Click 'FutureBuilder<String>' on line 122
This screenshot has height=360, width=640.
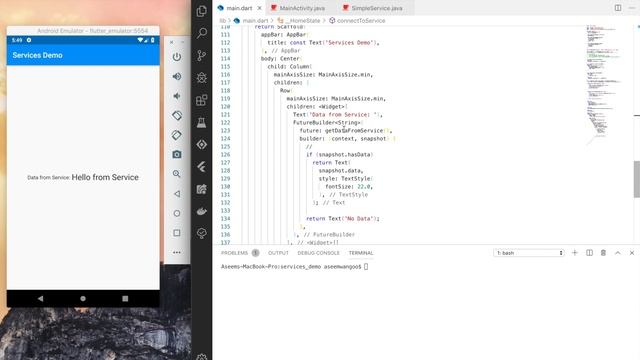327,122
